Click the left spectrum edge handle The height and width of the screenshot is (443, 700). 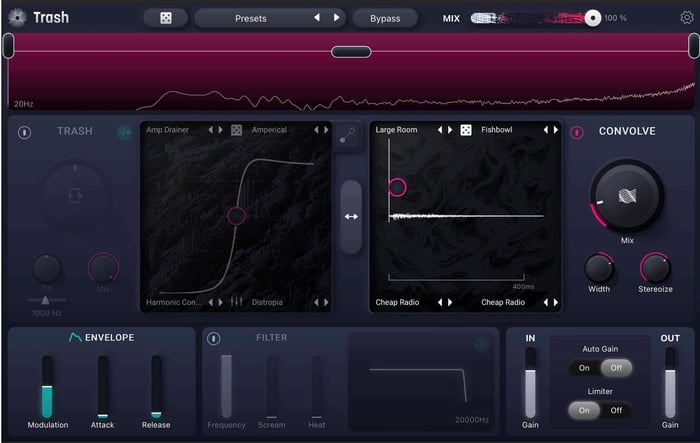click(8, 46)
